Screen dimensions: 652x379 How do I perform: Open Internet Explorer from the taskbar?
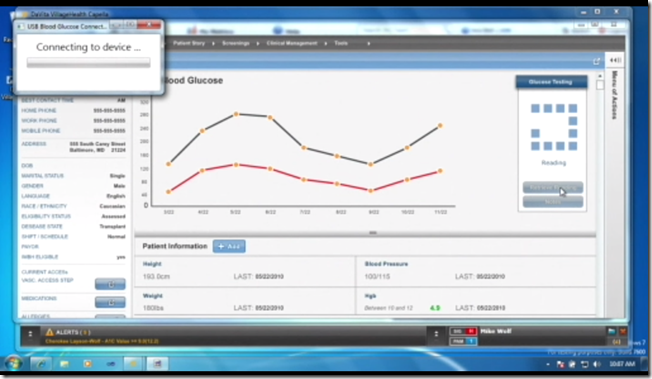(x=41, y=364)
